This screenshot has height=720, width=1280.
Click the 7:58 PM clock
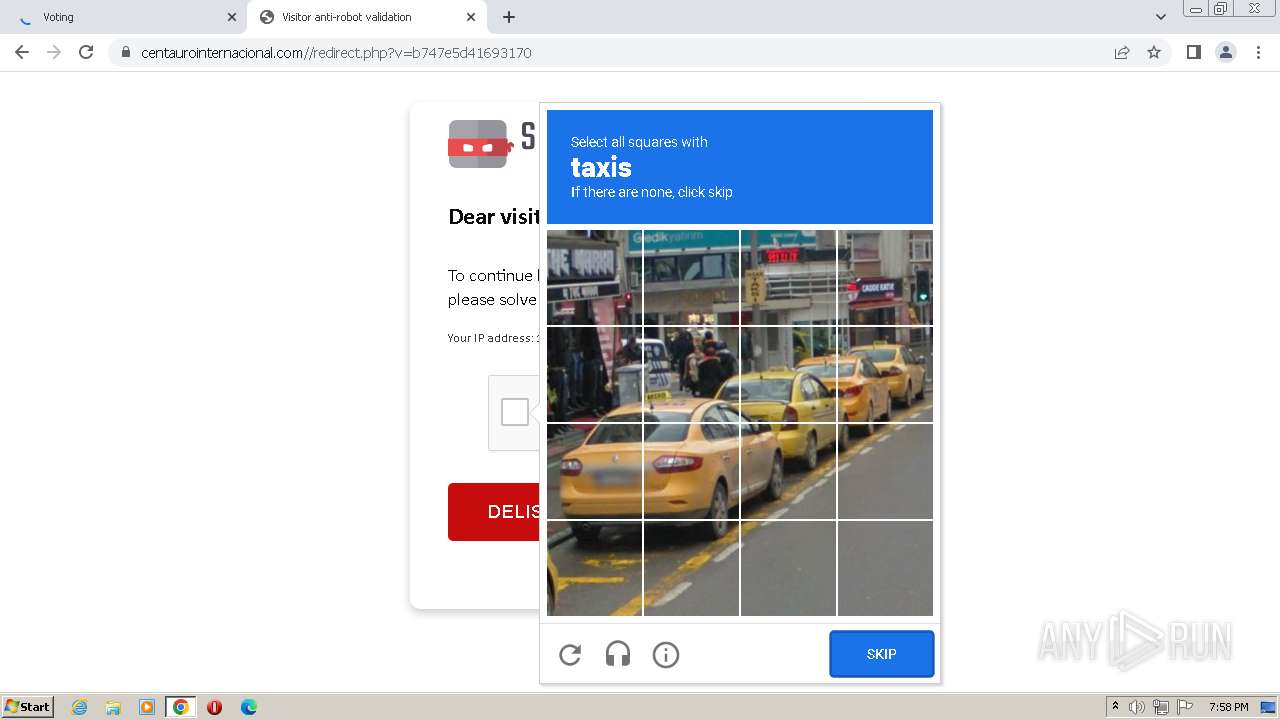coord(1228,707)
